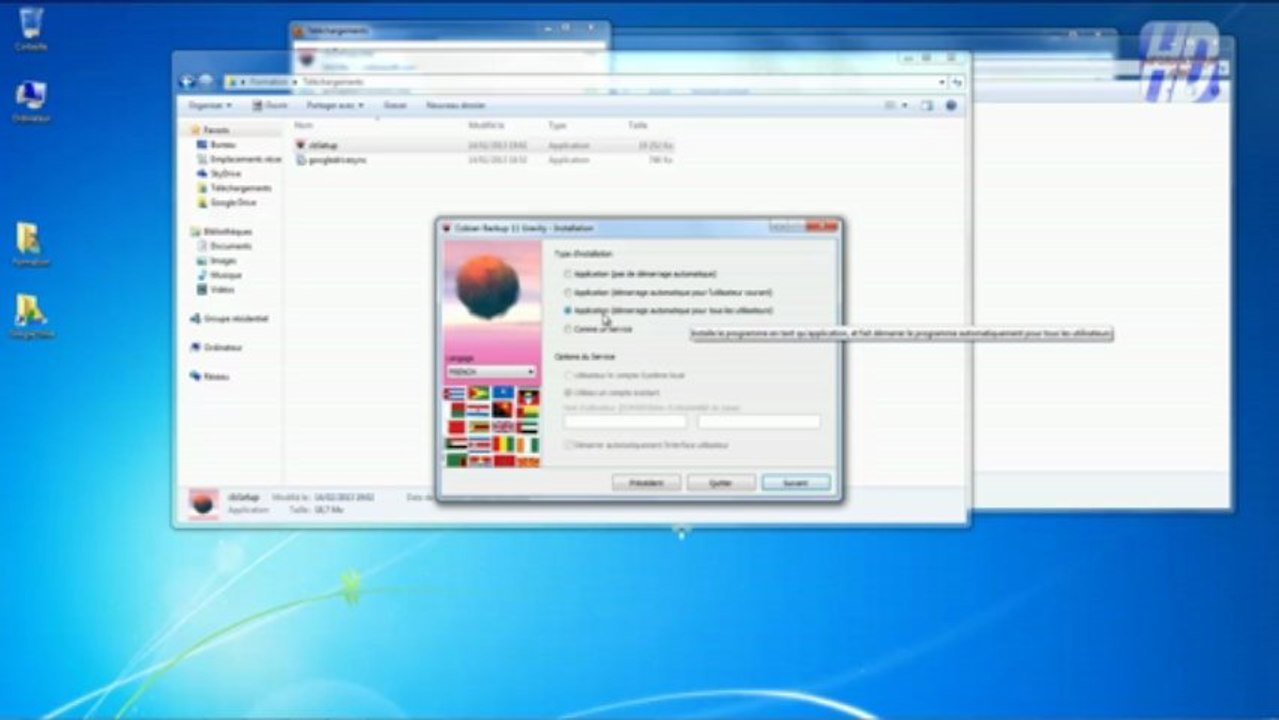Open Téléchargements in the Favoris sidebar
Image resolution: width=1279 pixels, height=720 pixels.
(x=234, y=188)
